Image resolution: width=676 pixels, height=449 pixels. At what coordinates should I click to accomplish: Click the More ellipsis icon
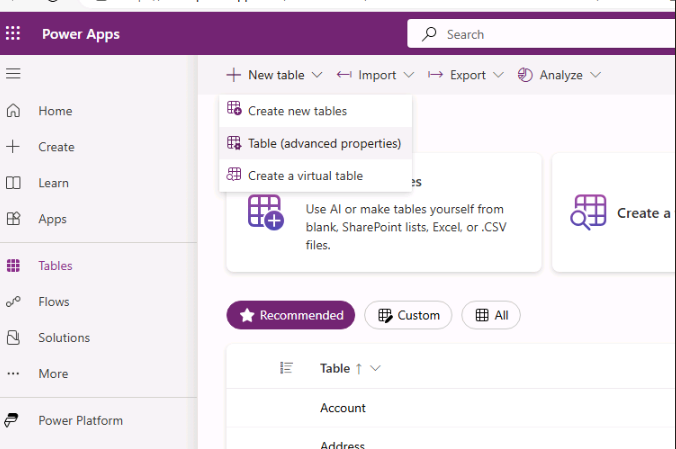pos(13,374)
